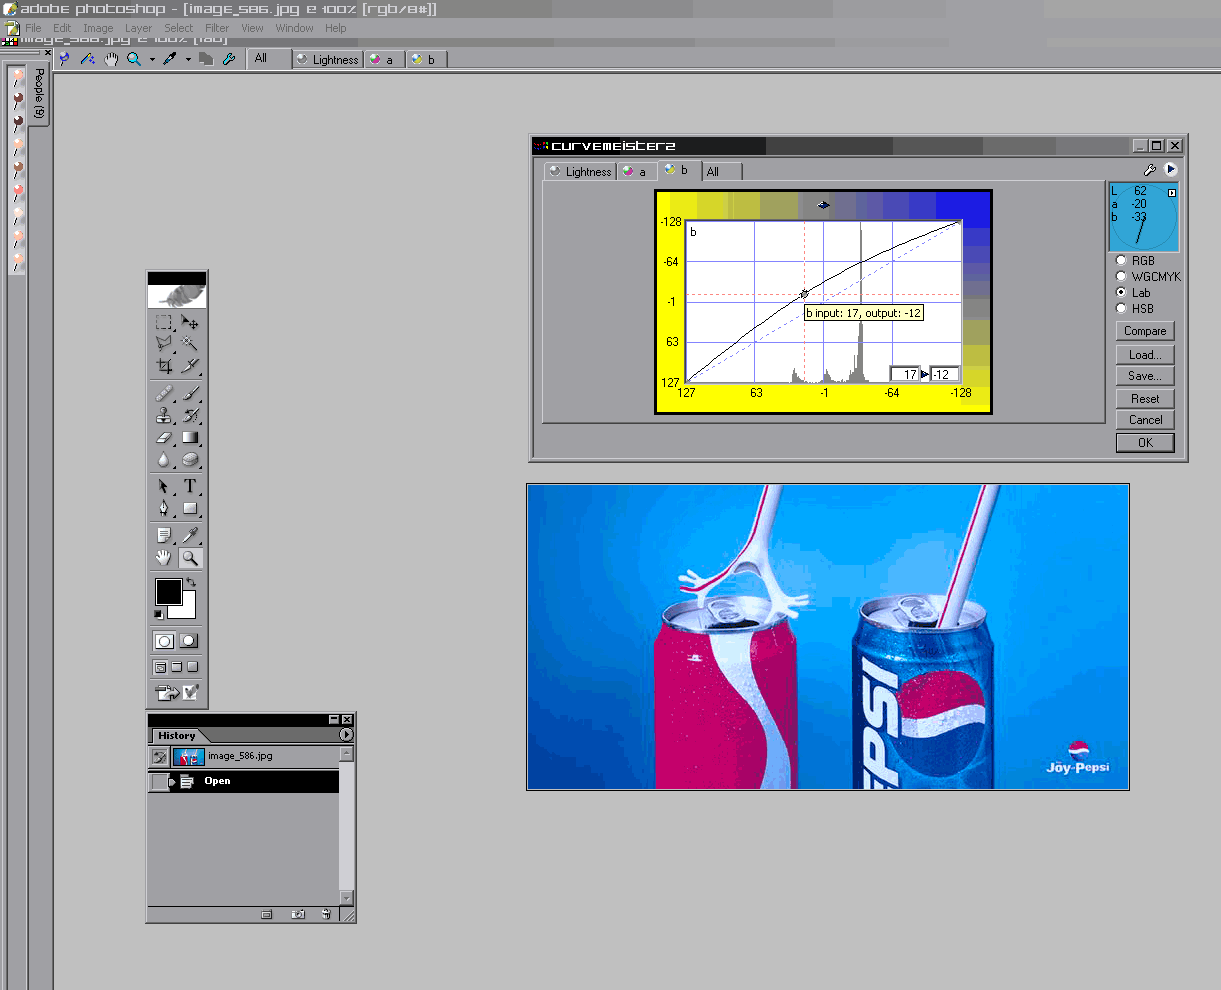Select the Sponge tool
The image size is (1221, 990).
click(x=190, y=460)
